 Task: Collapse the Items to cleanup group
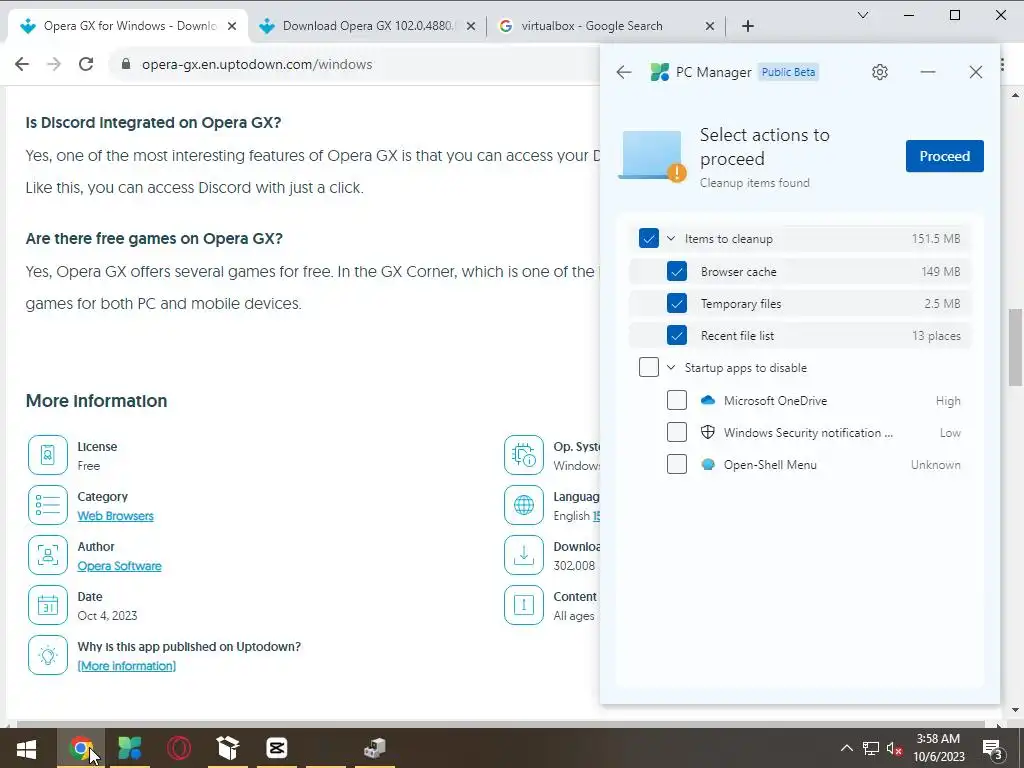click(x=671, y=238)
